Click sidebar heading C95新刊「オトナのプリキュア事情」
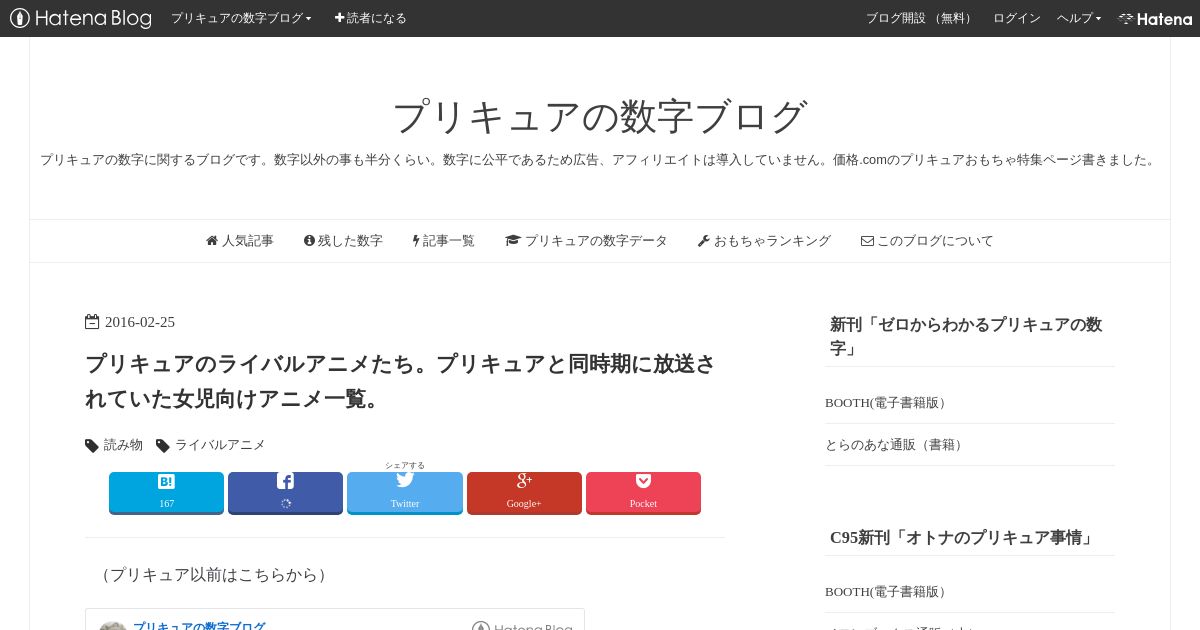The height and width of the screenshot is (630, 1200). [963, 538]
